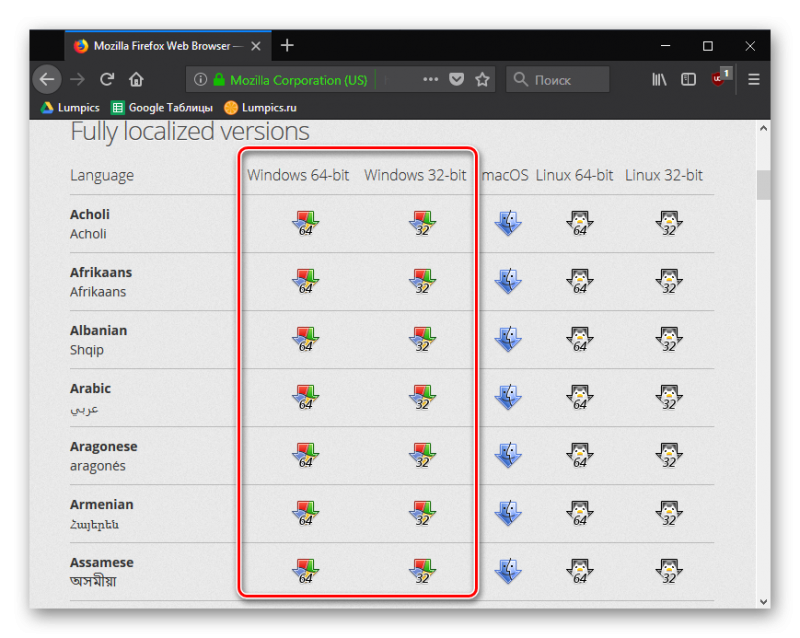Open the Firefox hamburger menu

coord(754,80)
